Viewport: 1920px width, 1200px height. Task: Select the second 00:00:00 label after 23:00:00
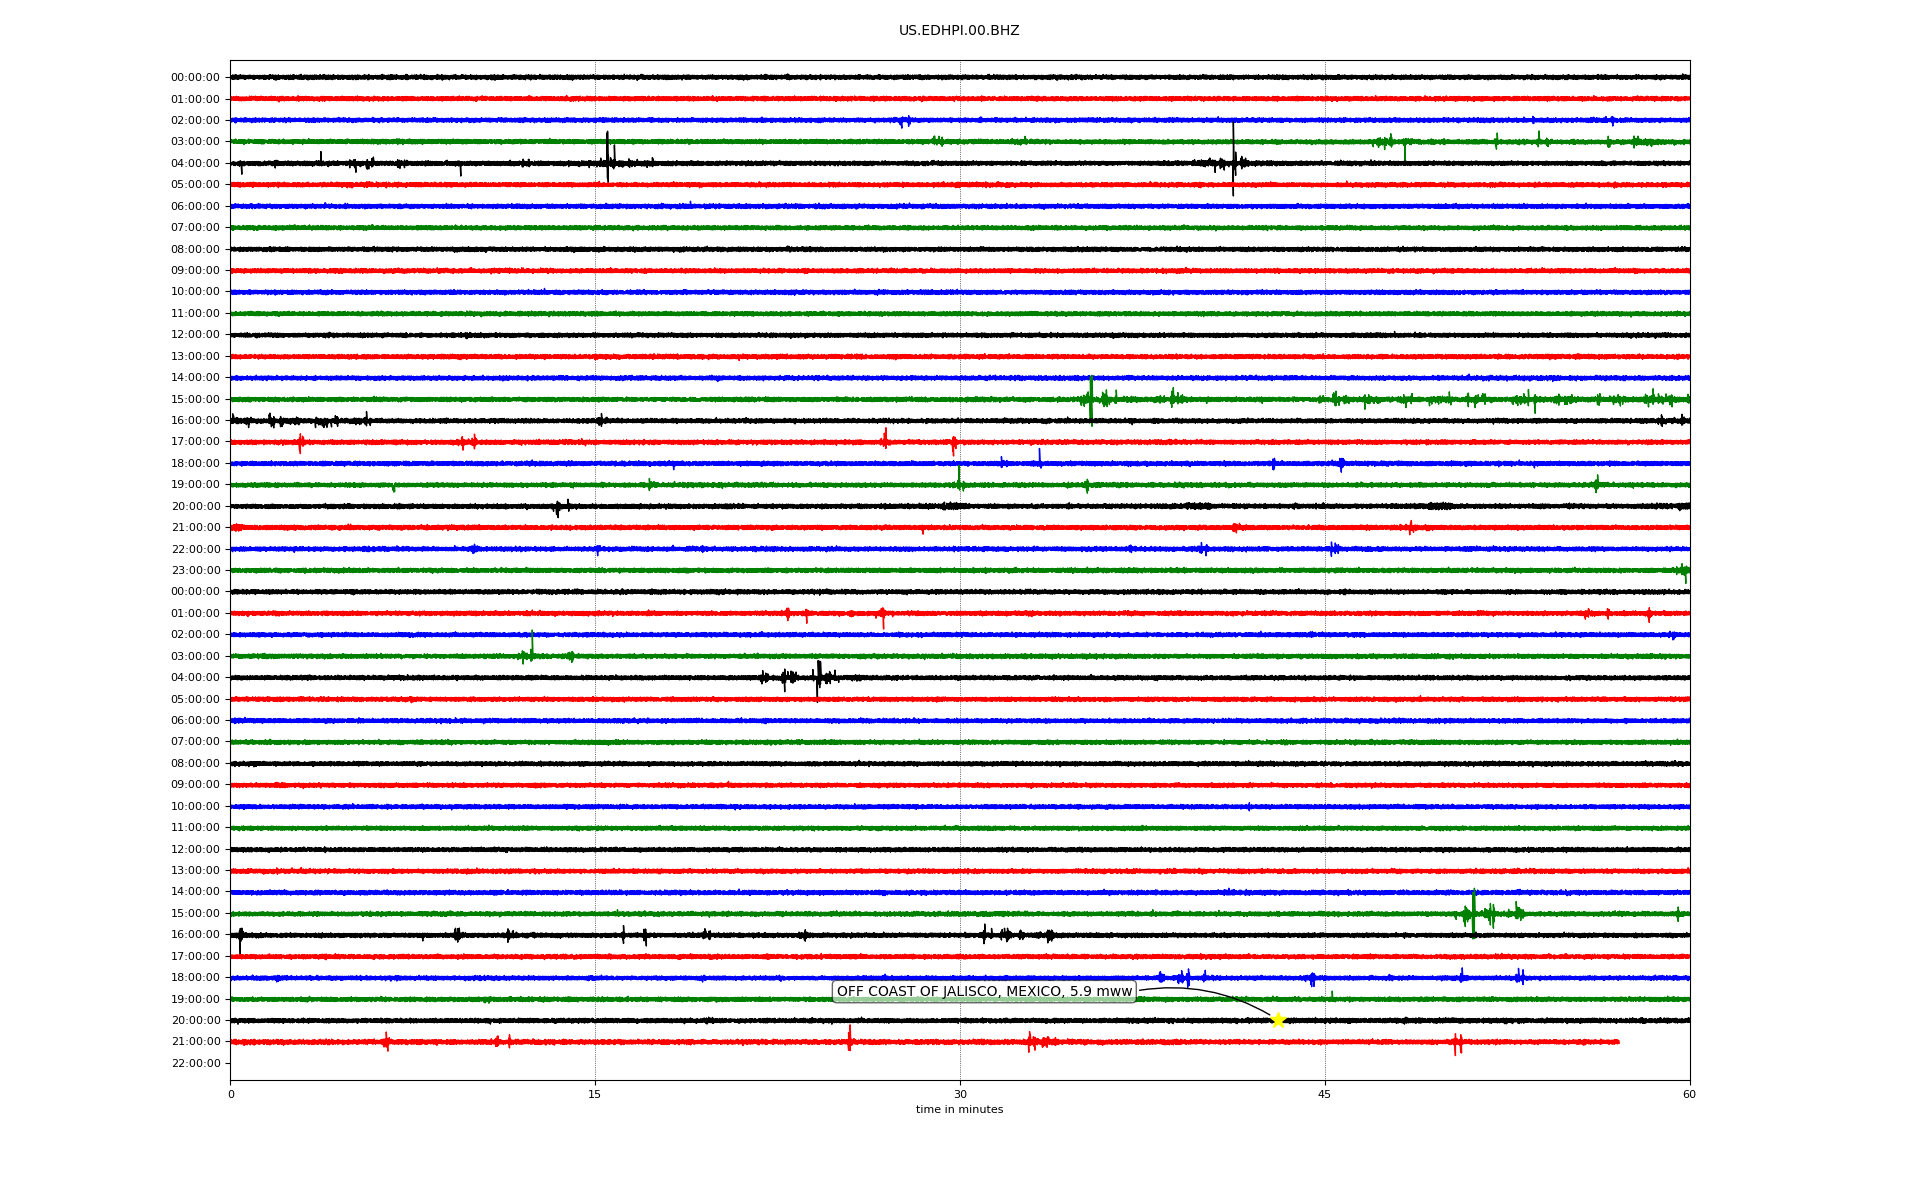(195, 592)
